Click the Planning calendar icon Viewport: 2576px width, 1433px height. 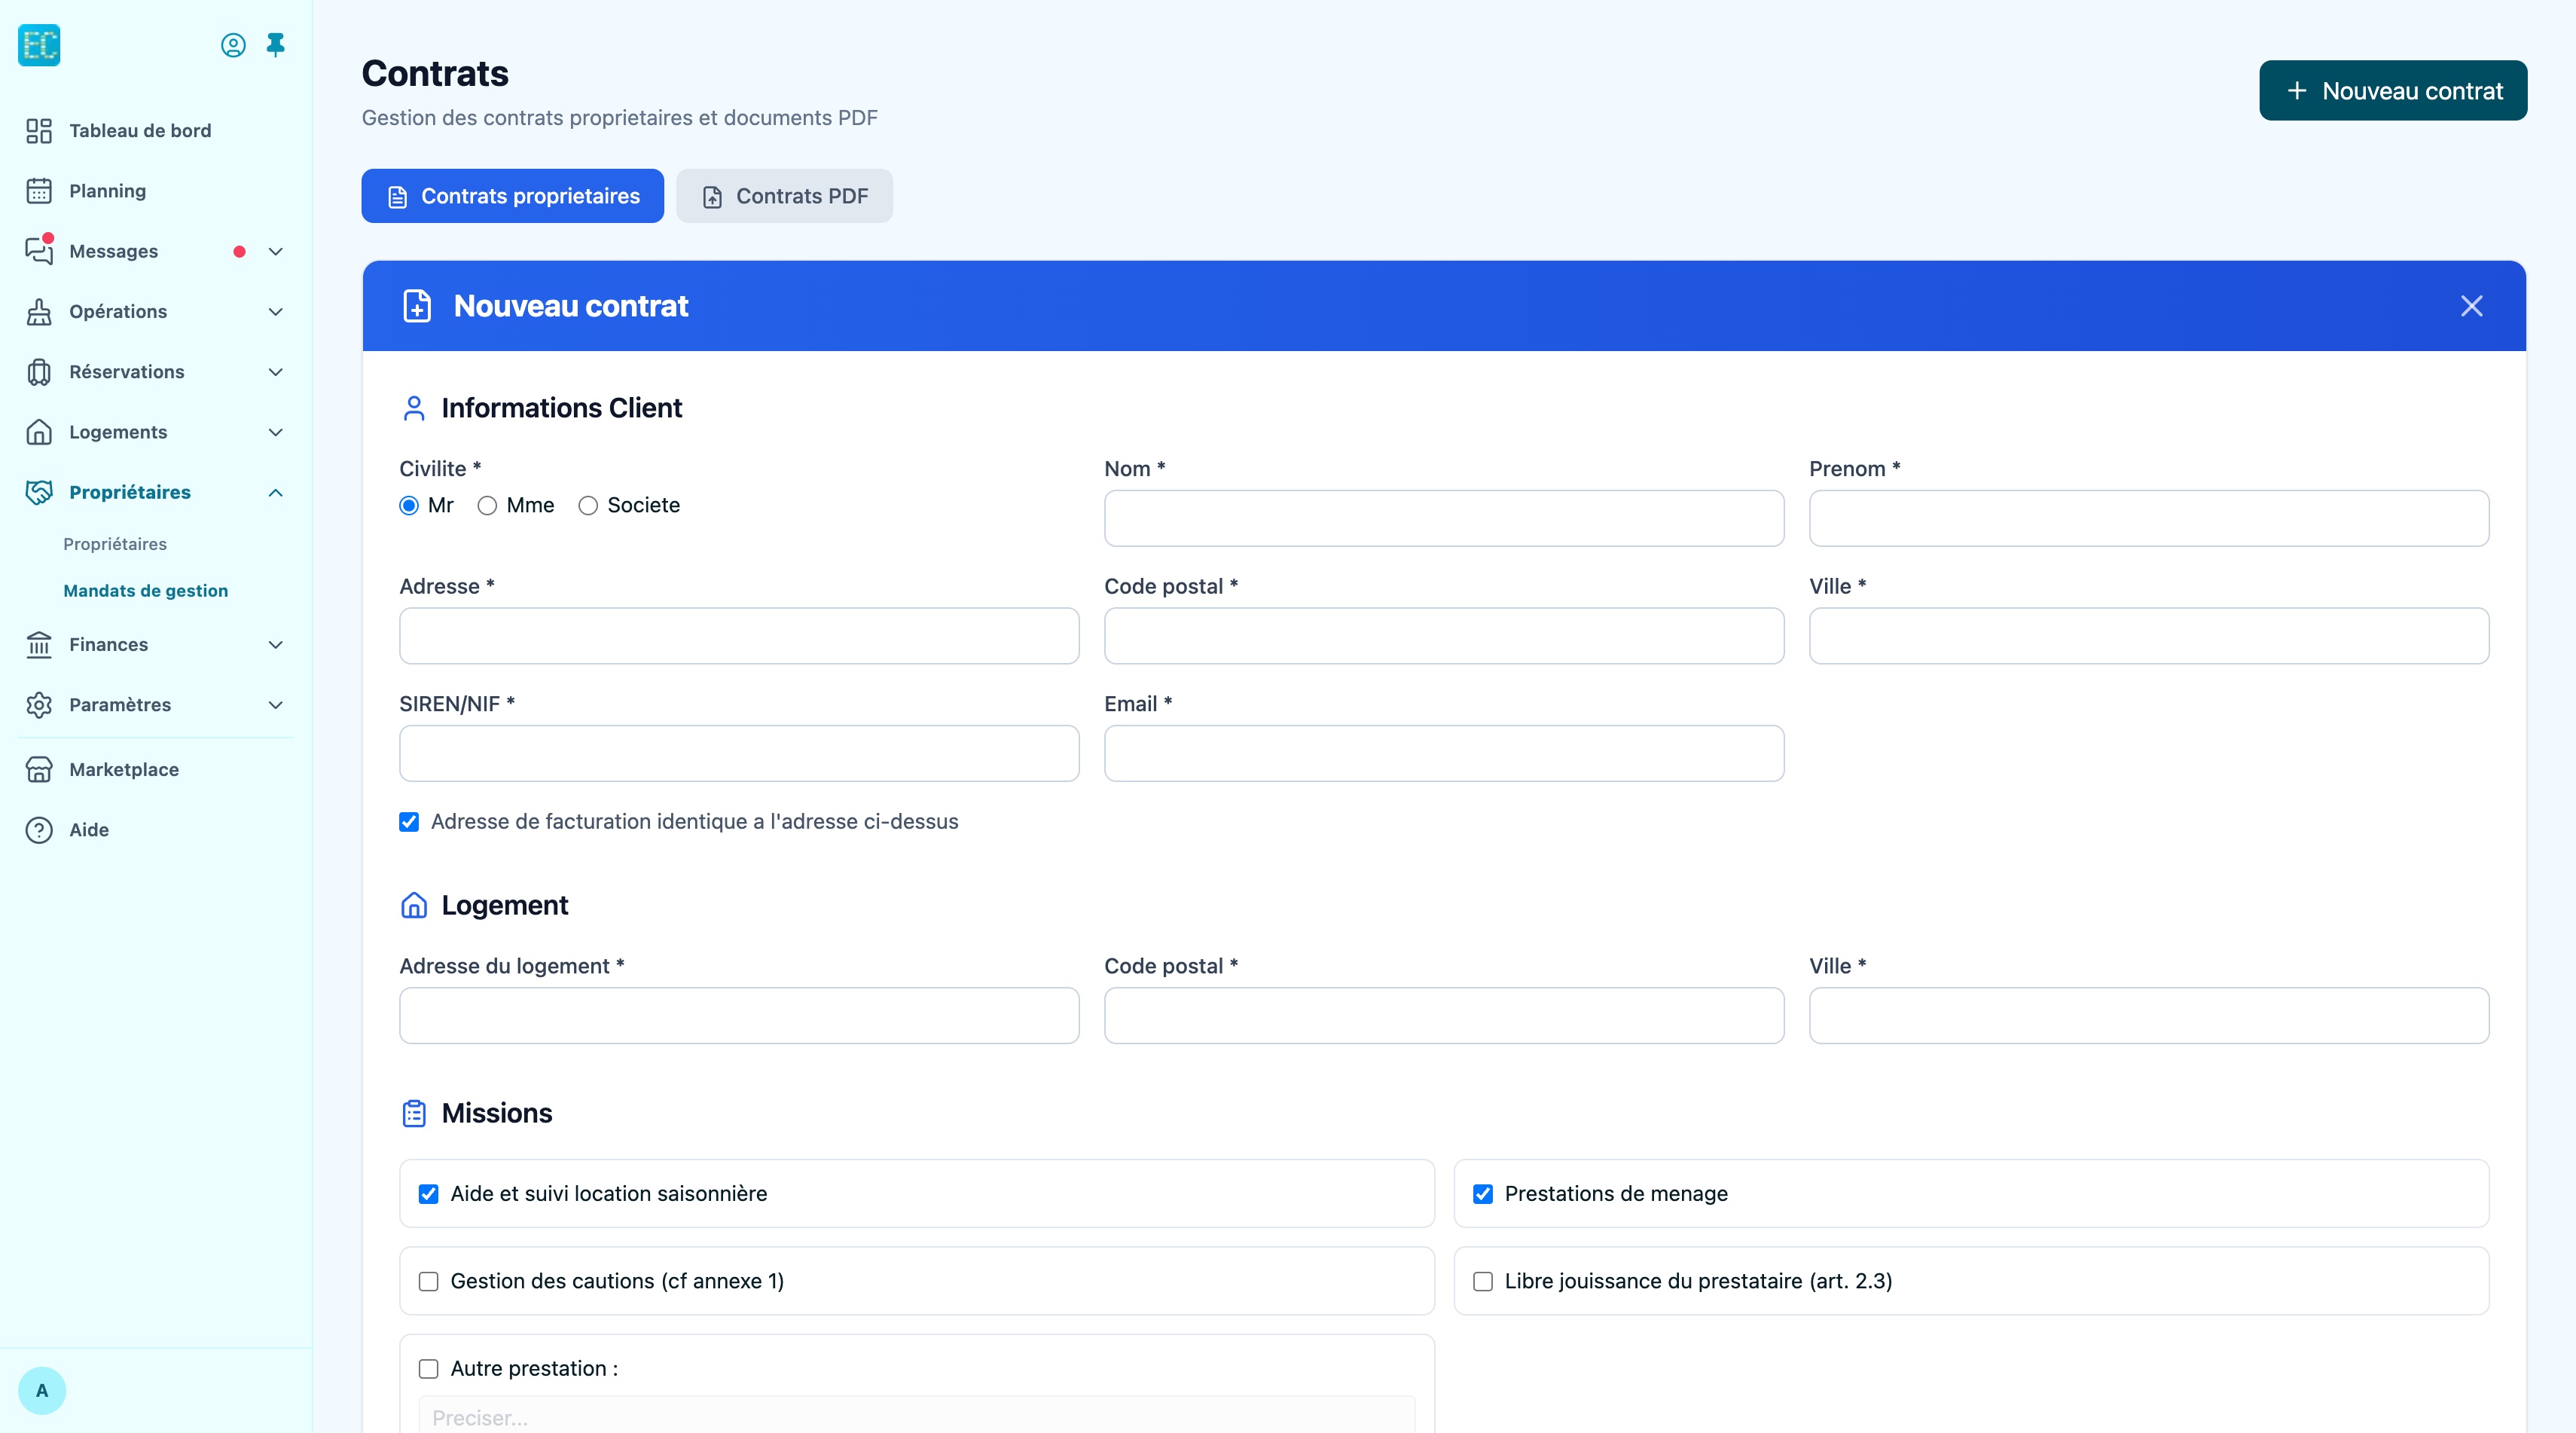click(39, 191)
